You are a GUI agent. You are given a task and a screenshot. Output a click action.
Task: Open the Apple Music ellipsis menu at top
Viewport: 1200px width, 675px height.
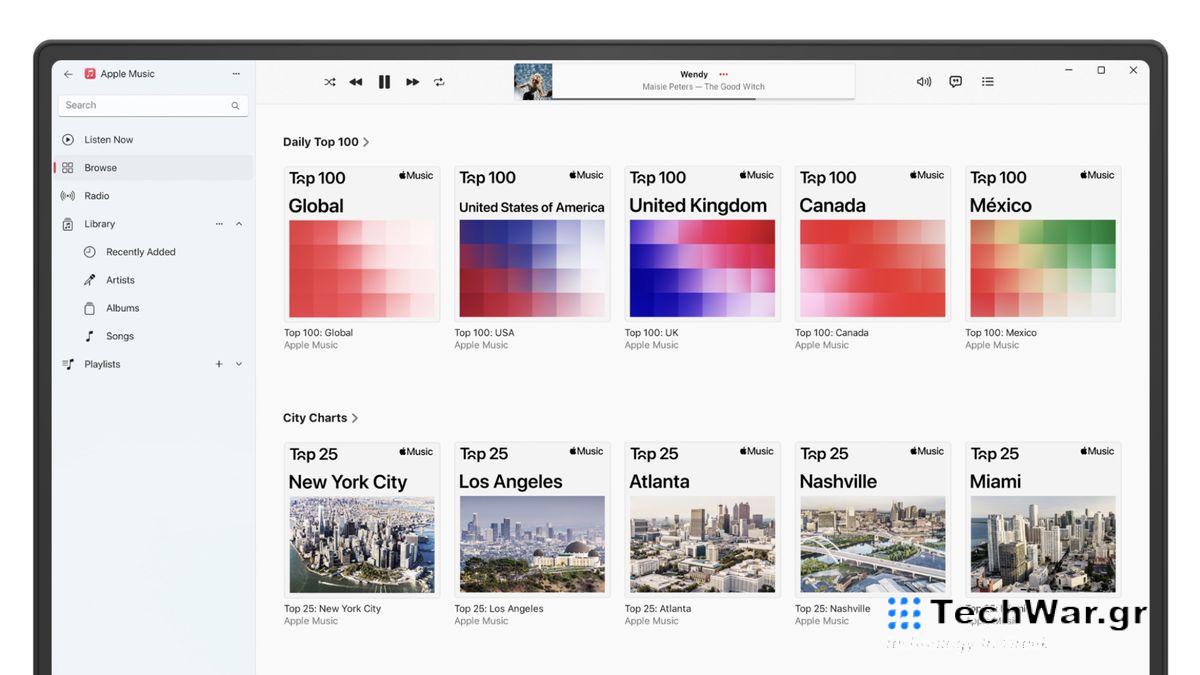[x=236, y=73]
